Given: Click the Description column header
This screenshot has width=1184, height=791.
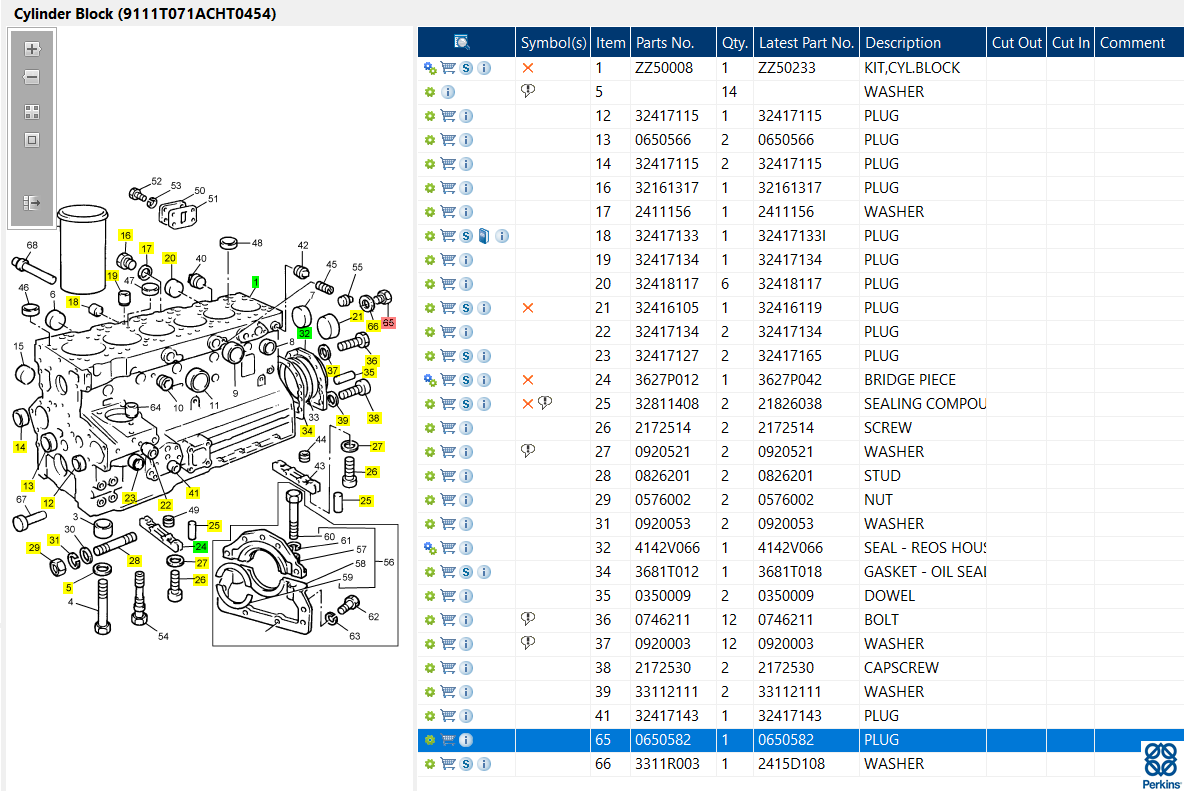Looking at the screenshot, I should (903, 43).
